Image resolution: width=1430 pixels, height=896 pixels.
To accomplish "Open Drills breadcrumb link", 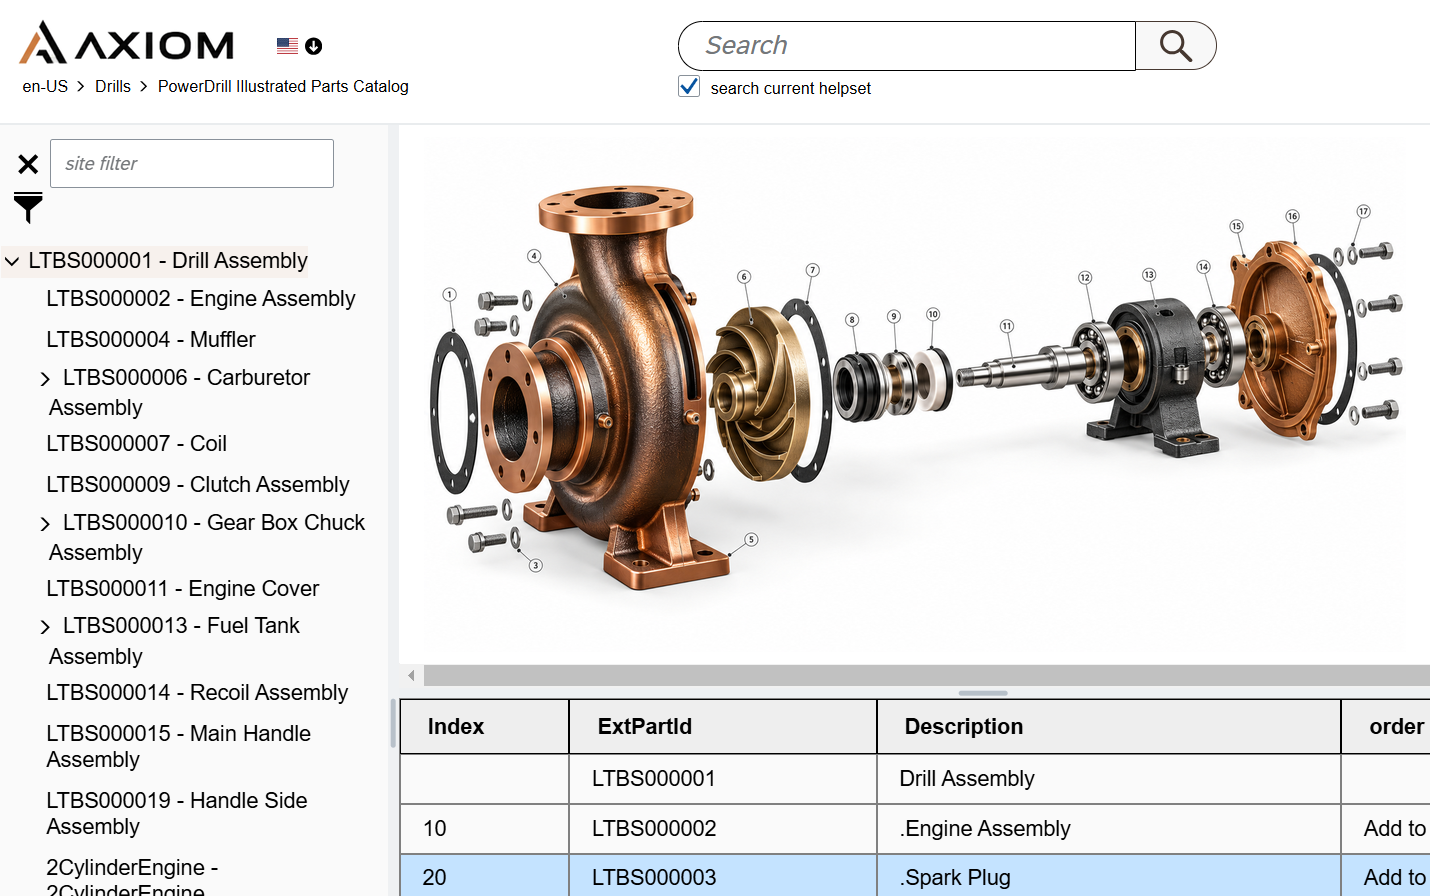I will click(x=113, y=87).
